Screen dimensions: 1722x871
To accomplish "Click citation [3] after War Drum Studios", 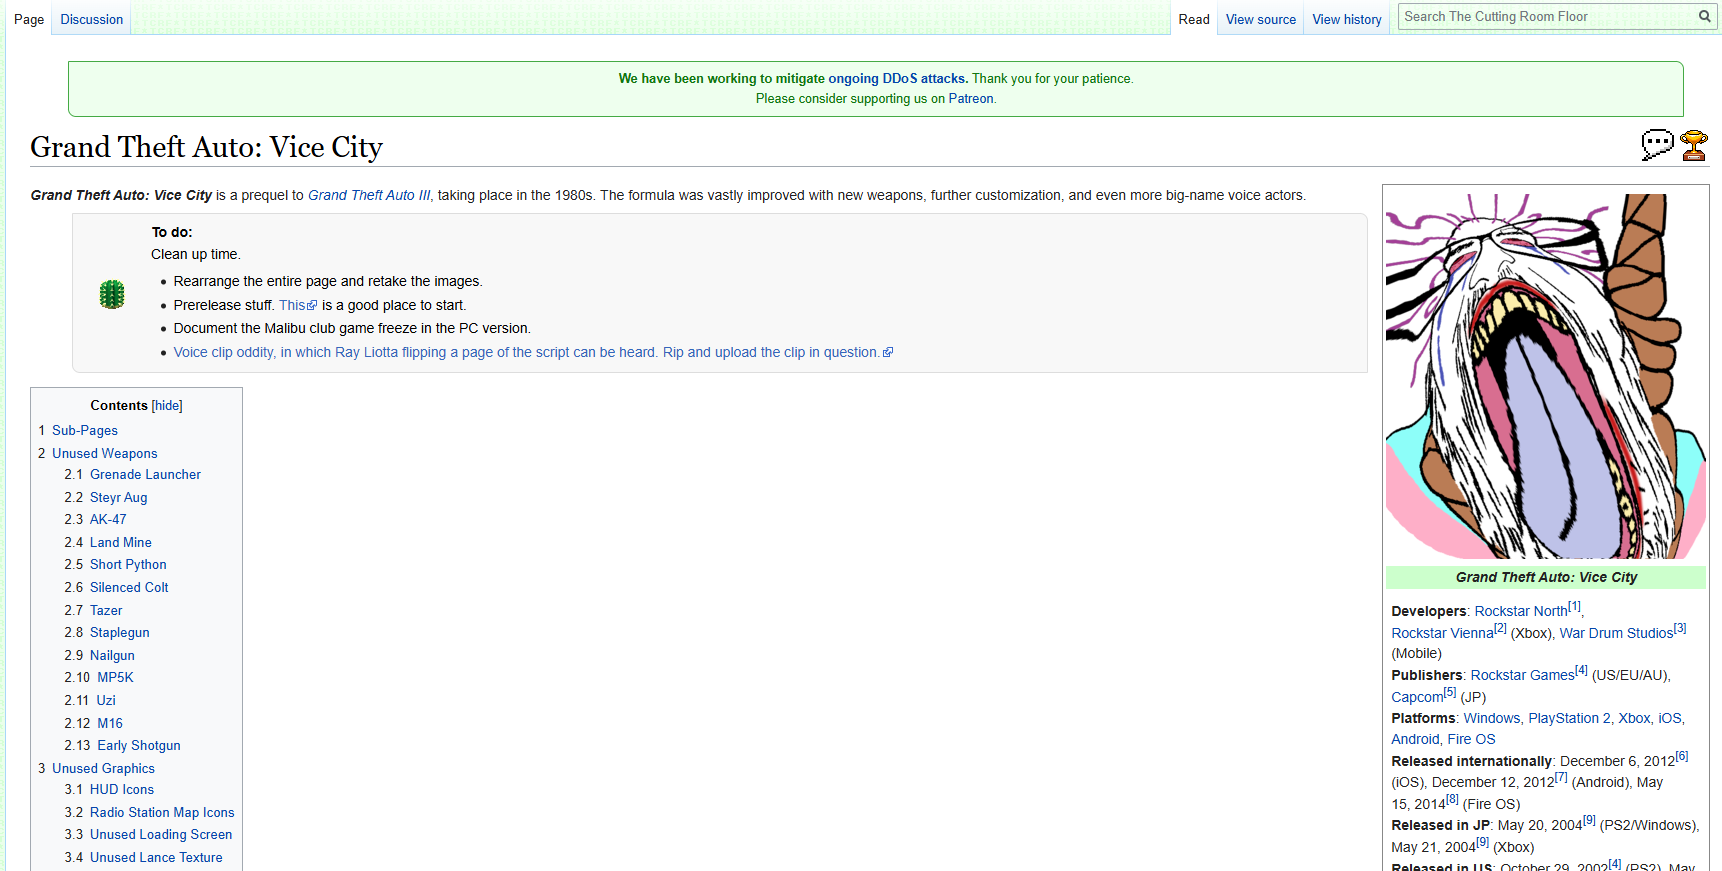I will click(1680, 628).
